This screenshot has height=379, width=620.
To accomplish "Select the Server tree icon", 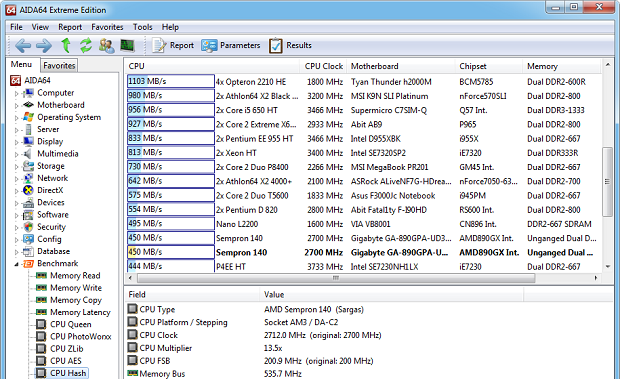I will (x=28, y=129).
